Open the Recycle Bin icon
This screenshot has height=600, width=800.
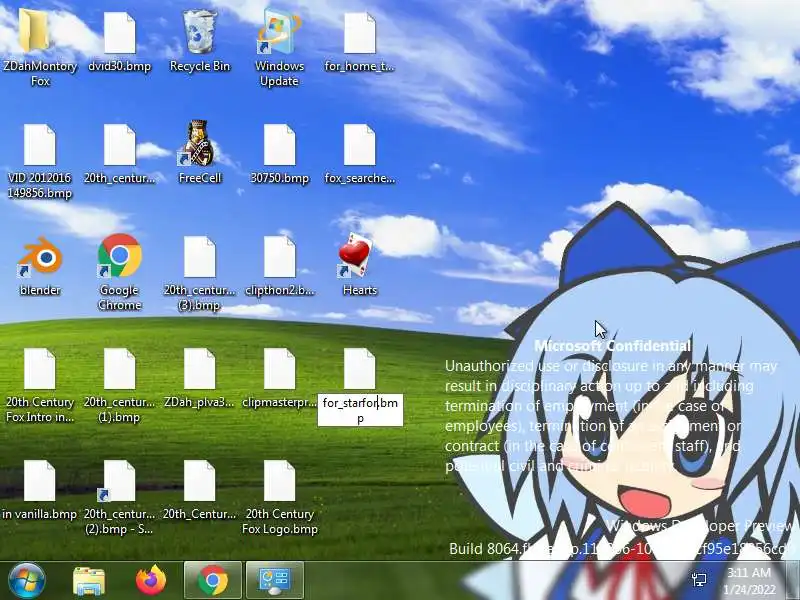tap(199, 32)
